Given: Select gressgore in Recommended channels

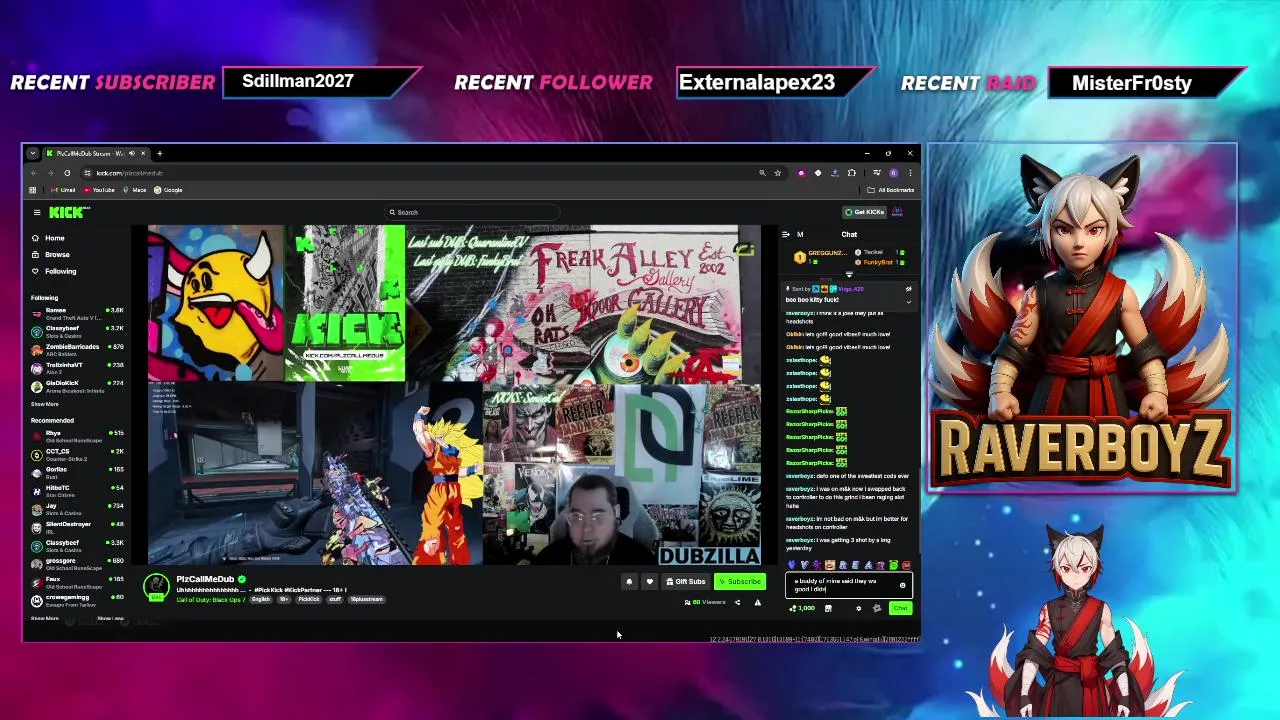Looking at the screenshot, I should coord(78,564).
